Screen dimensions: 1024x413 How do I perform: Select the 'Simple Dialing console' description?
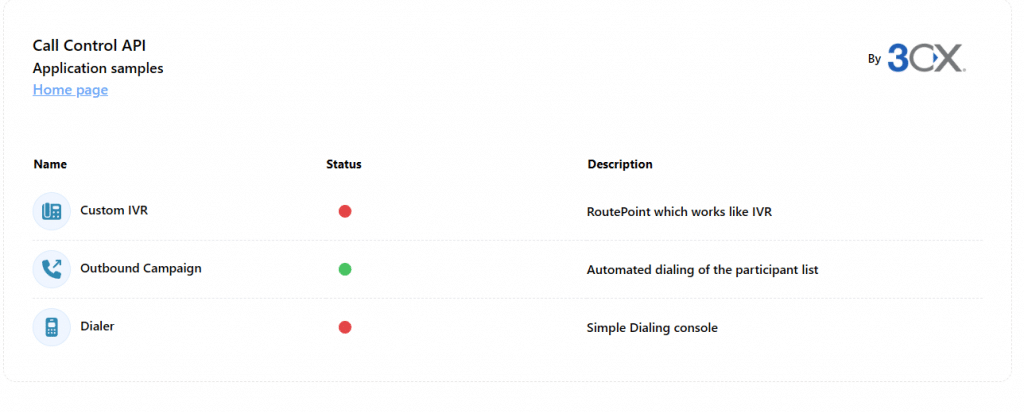[652, 328]
